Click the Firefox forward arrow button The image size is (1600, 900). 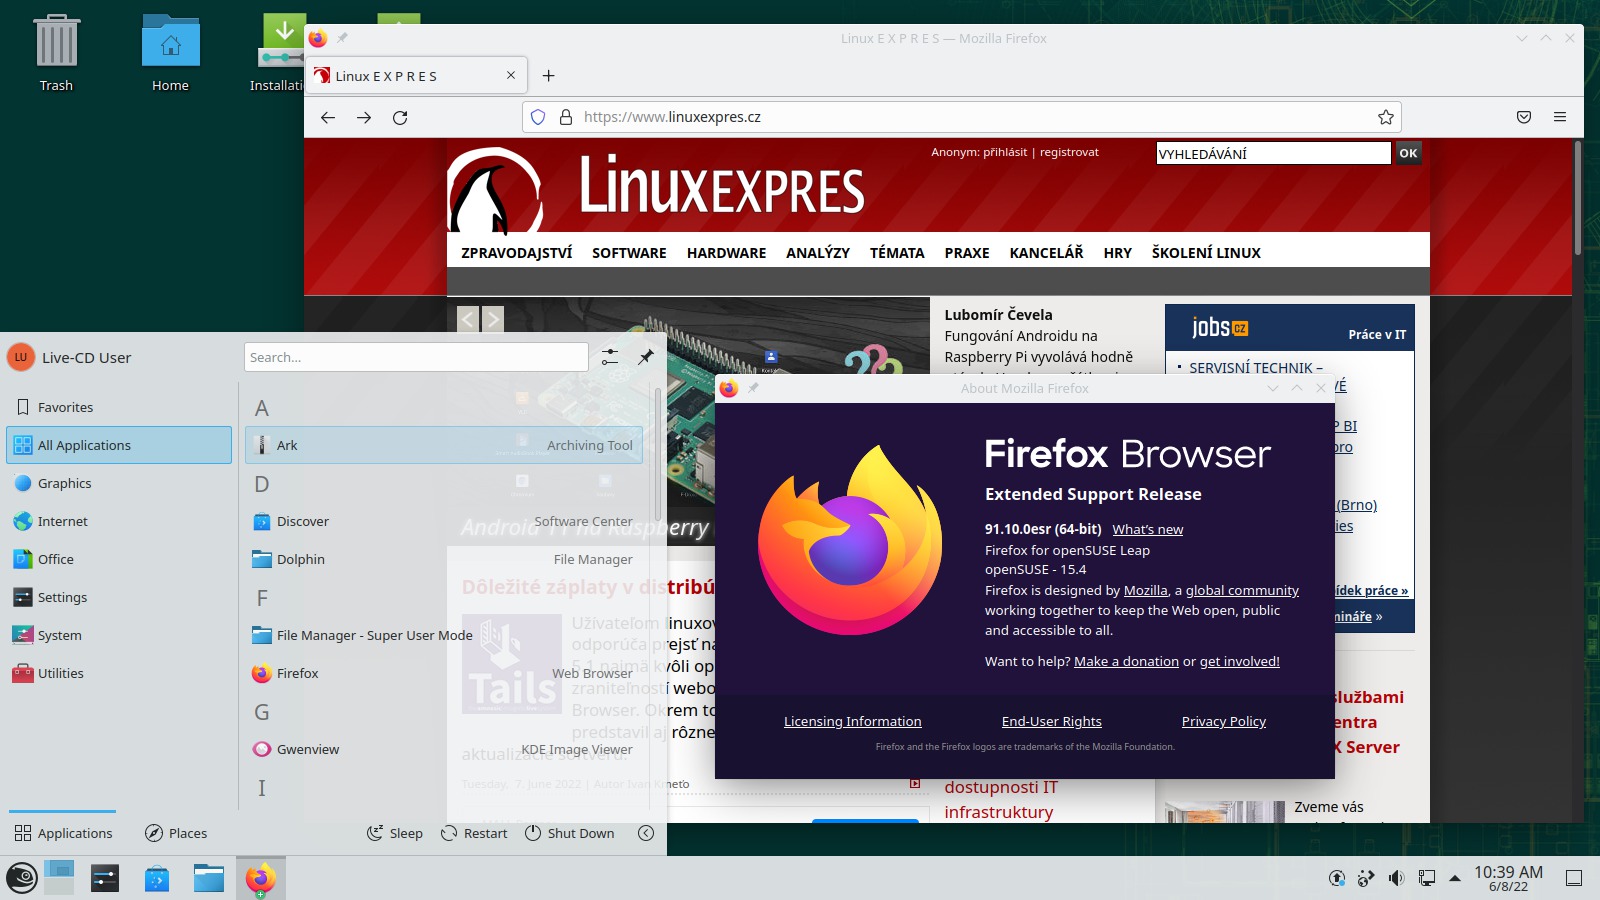pyautogui.click(x=364, y=117)
